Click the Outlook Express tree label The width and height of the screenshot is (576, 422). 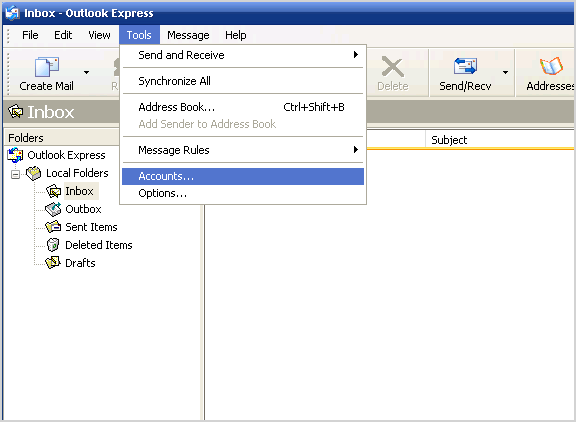[66, 155]
